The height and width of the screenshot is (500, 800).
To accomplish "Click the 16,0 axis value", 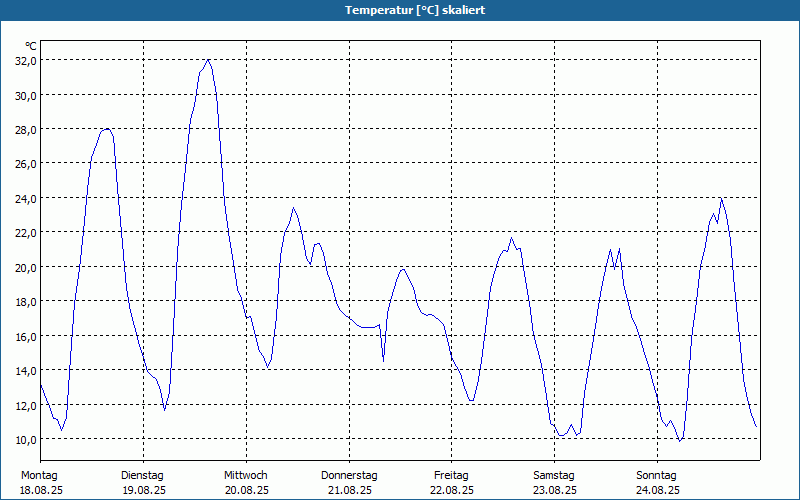I will pyautogui.click(x=26, y=336).
